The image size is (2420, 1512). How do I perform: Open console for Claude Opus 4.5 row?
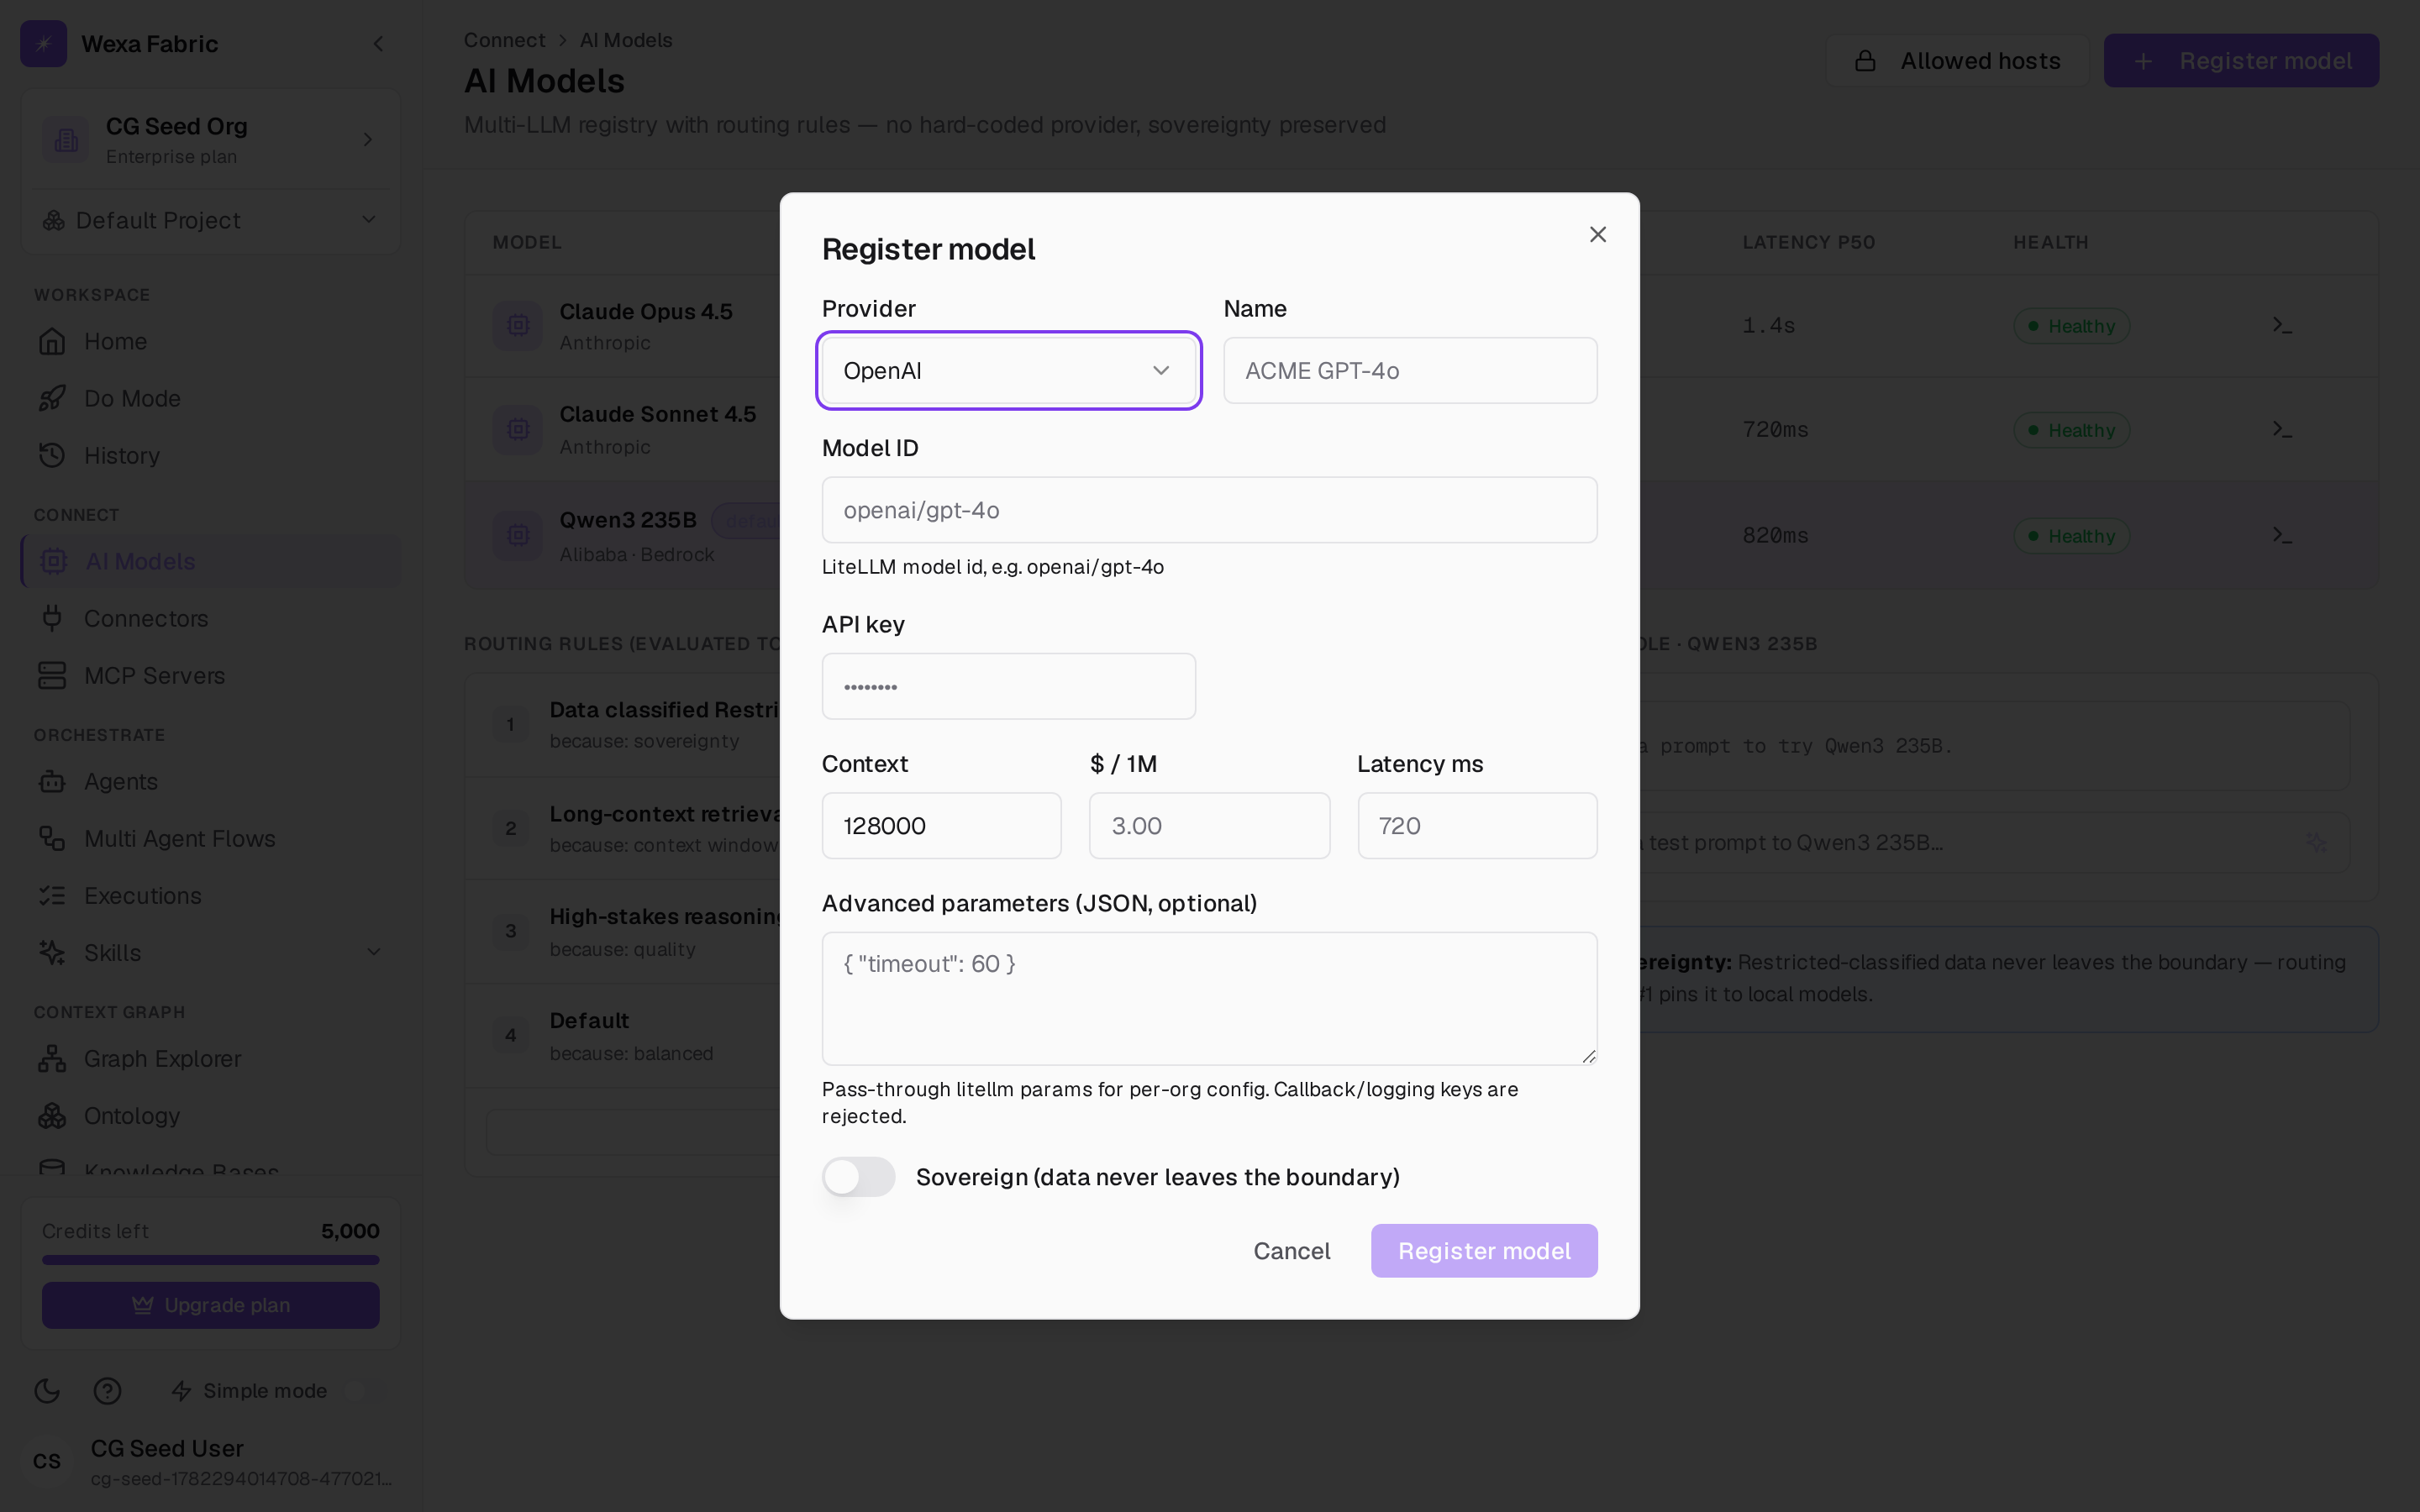coord(2282,325)
